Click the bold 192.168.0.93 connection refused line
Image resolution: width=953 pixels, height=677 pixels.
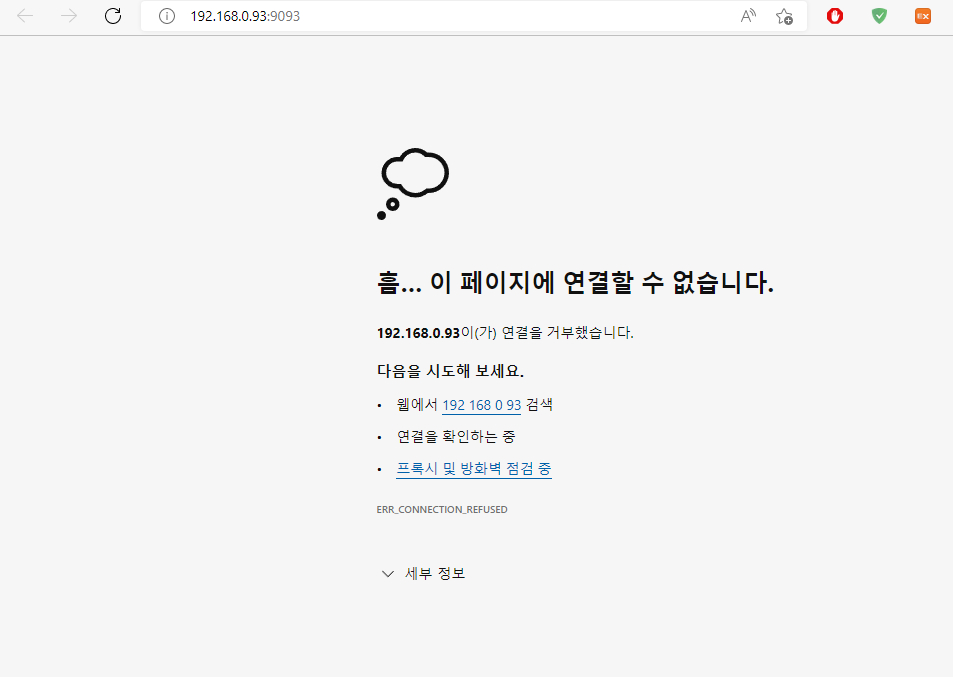(x=505, y=333)
